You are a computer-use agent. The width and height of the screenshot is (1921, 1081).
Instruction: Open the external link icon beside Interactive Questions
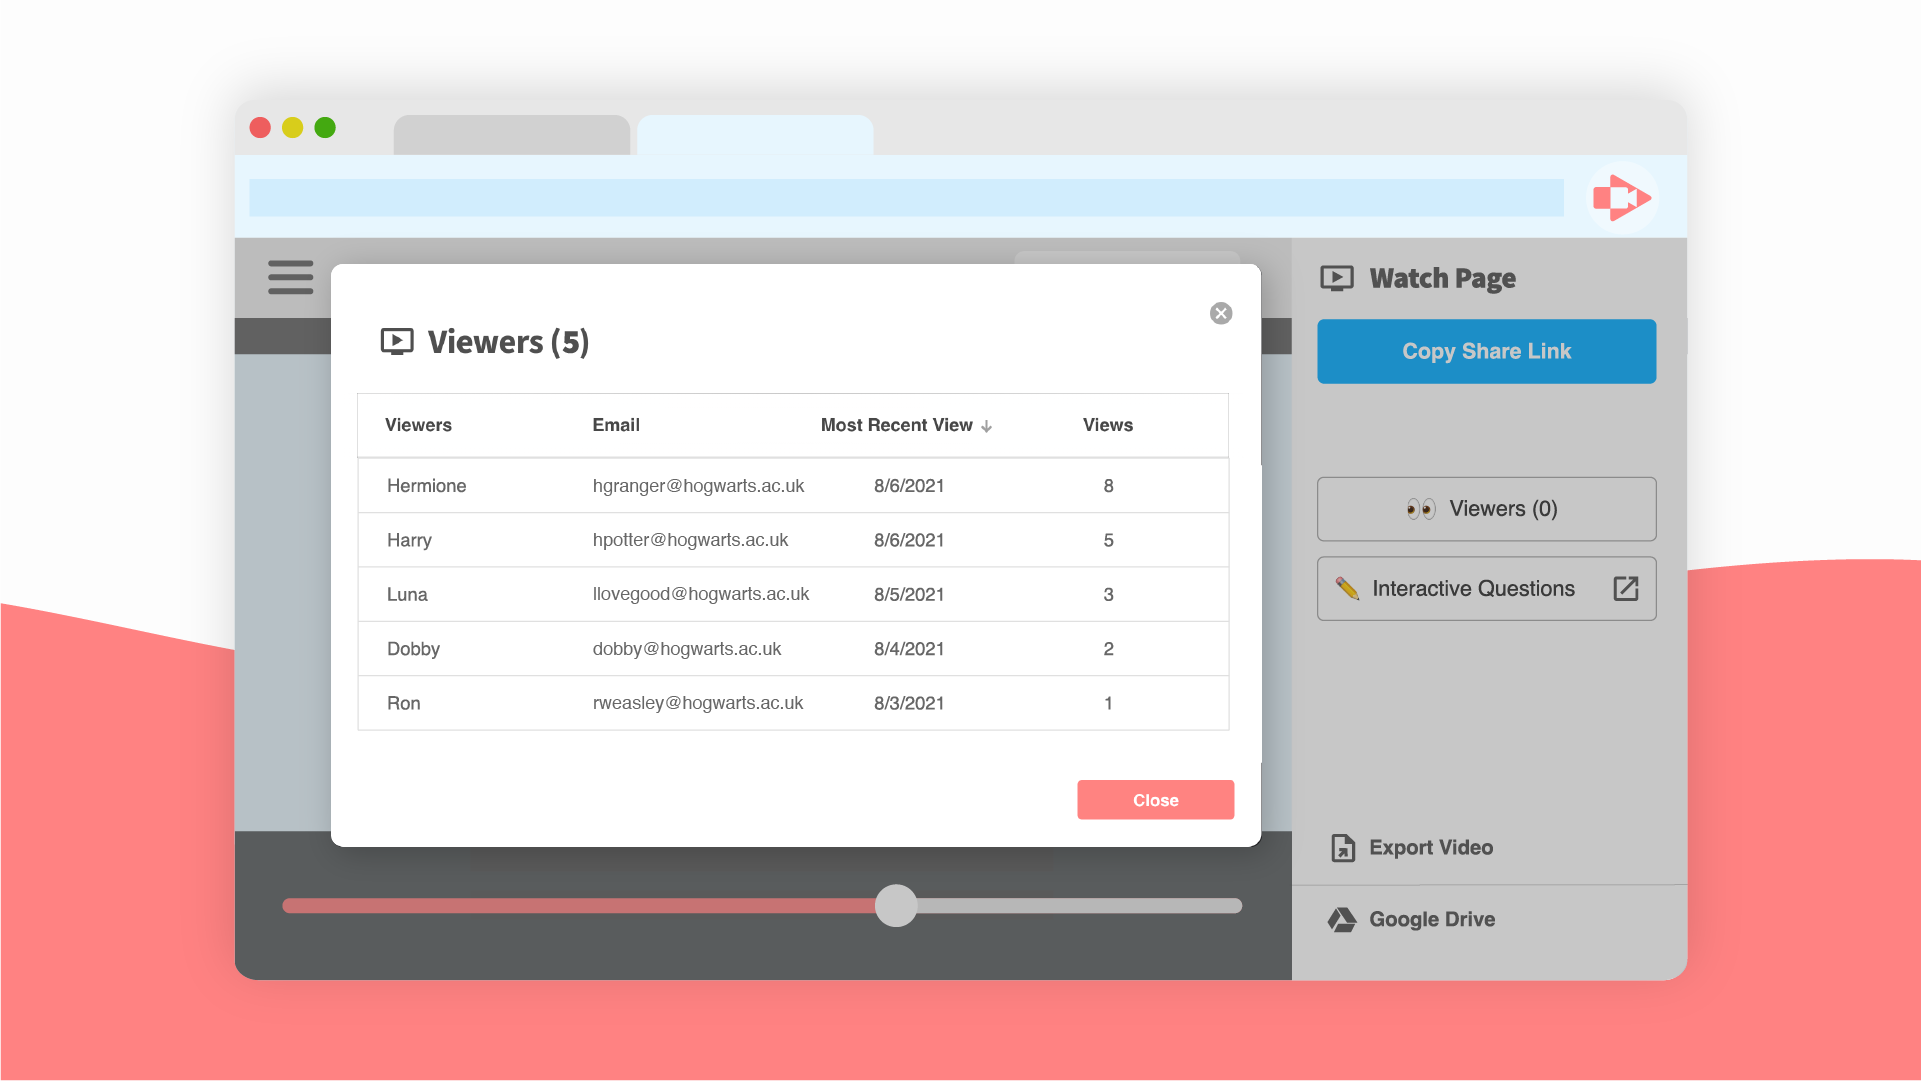click(x=1626, y=589)
